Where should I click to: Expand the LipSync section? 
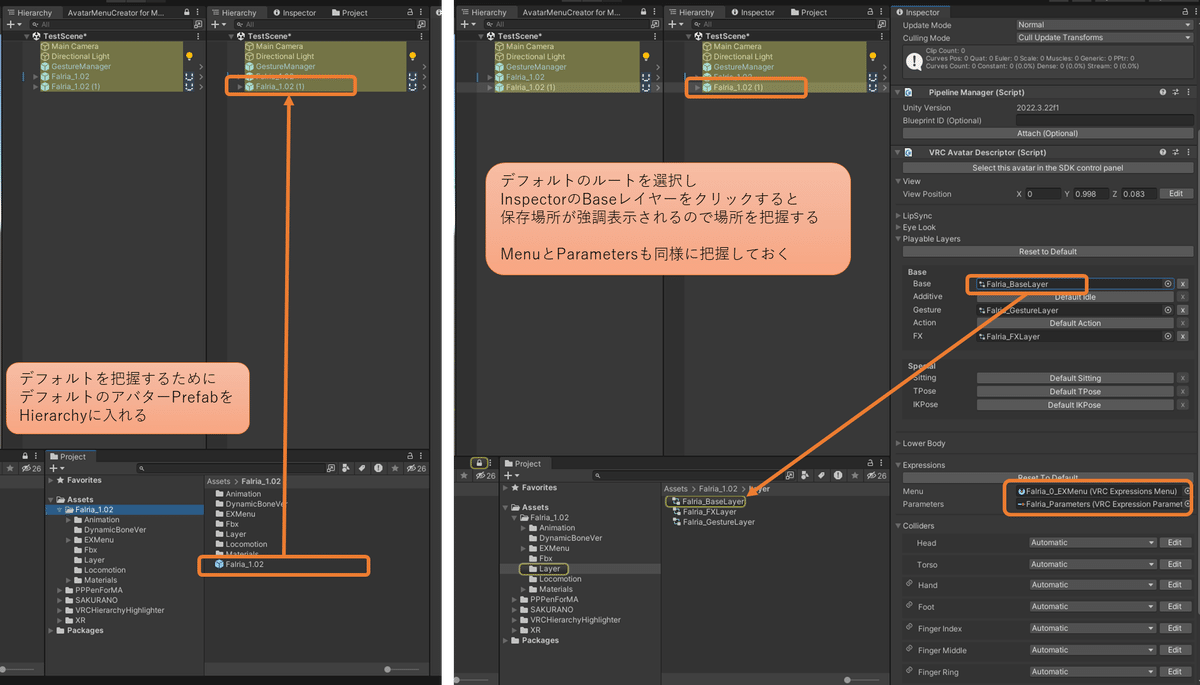coord(898,215)
